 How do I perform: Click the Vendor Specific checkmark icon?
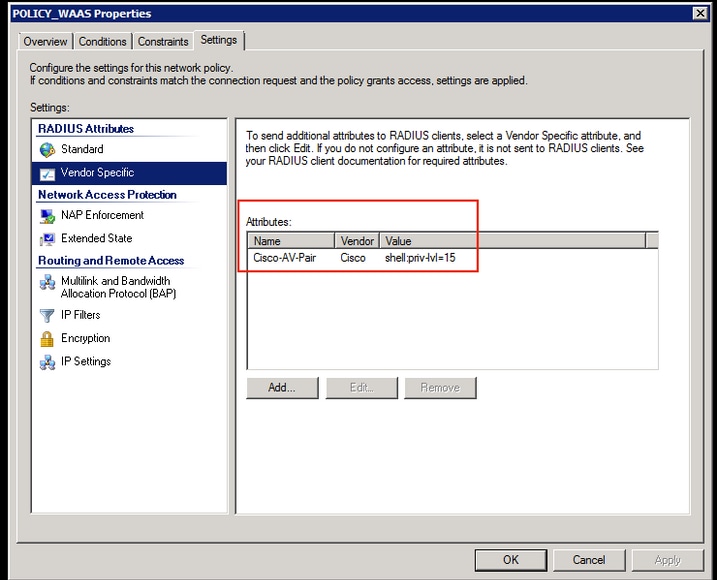click(x=47, y=174)
